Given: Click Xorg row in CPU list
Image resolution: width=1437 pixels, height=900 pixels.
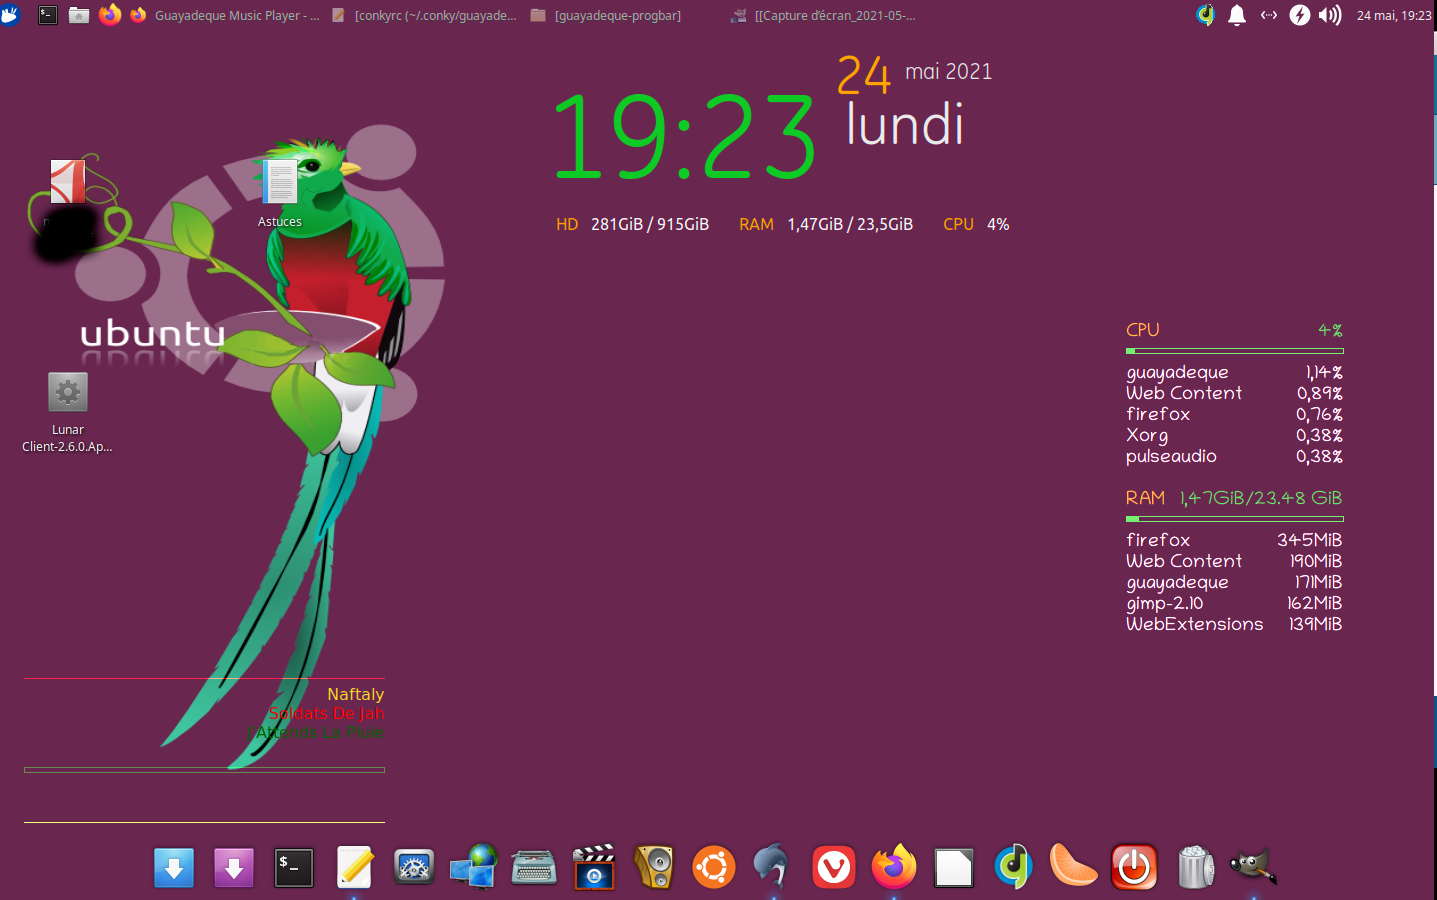Looking at the screenshot, I should [1234, 435].
